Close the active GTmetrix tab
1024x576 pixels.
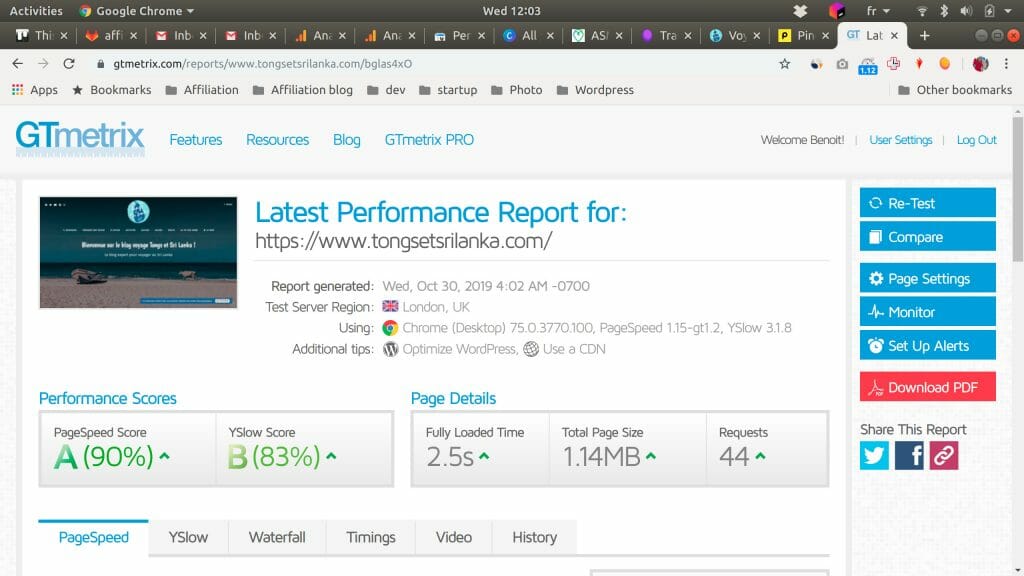(x=894, y=36)
